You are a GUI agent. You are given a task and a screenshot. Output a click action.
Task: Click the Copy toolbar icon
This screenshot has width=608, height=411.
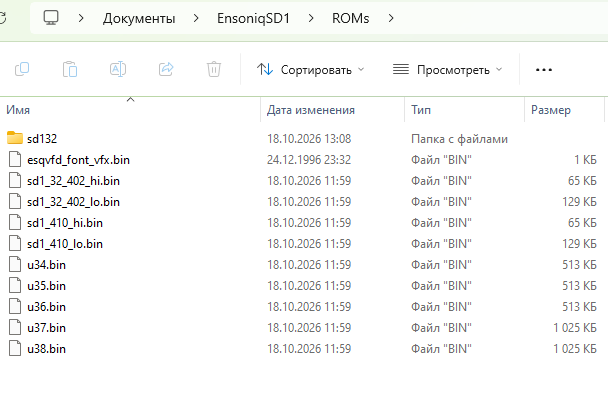tap(22, 69)
